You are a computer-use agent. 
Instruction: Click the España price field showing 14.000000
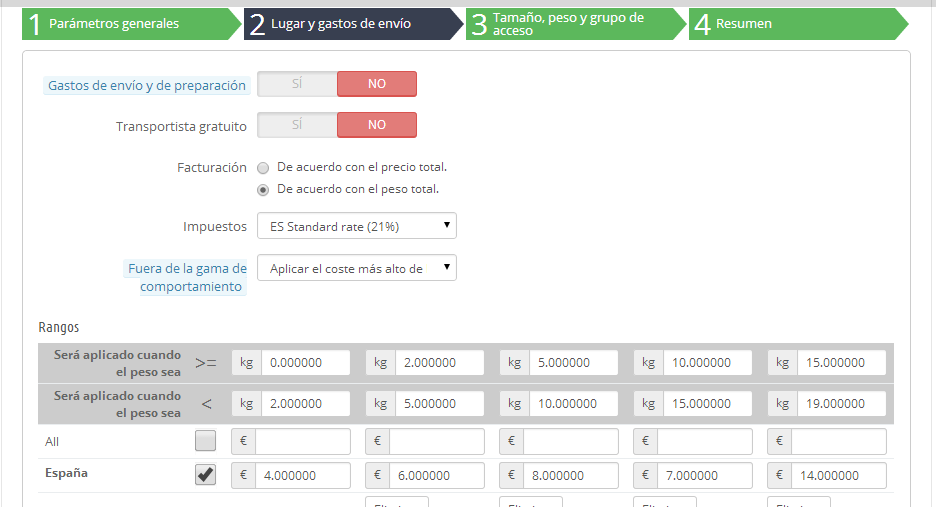click(839, 476)
